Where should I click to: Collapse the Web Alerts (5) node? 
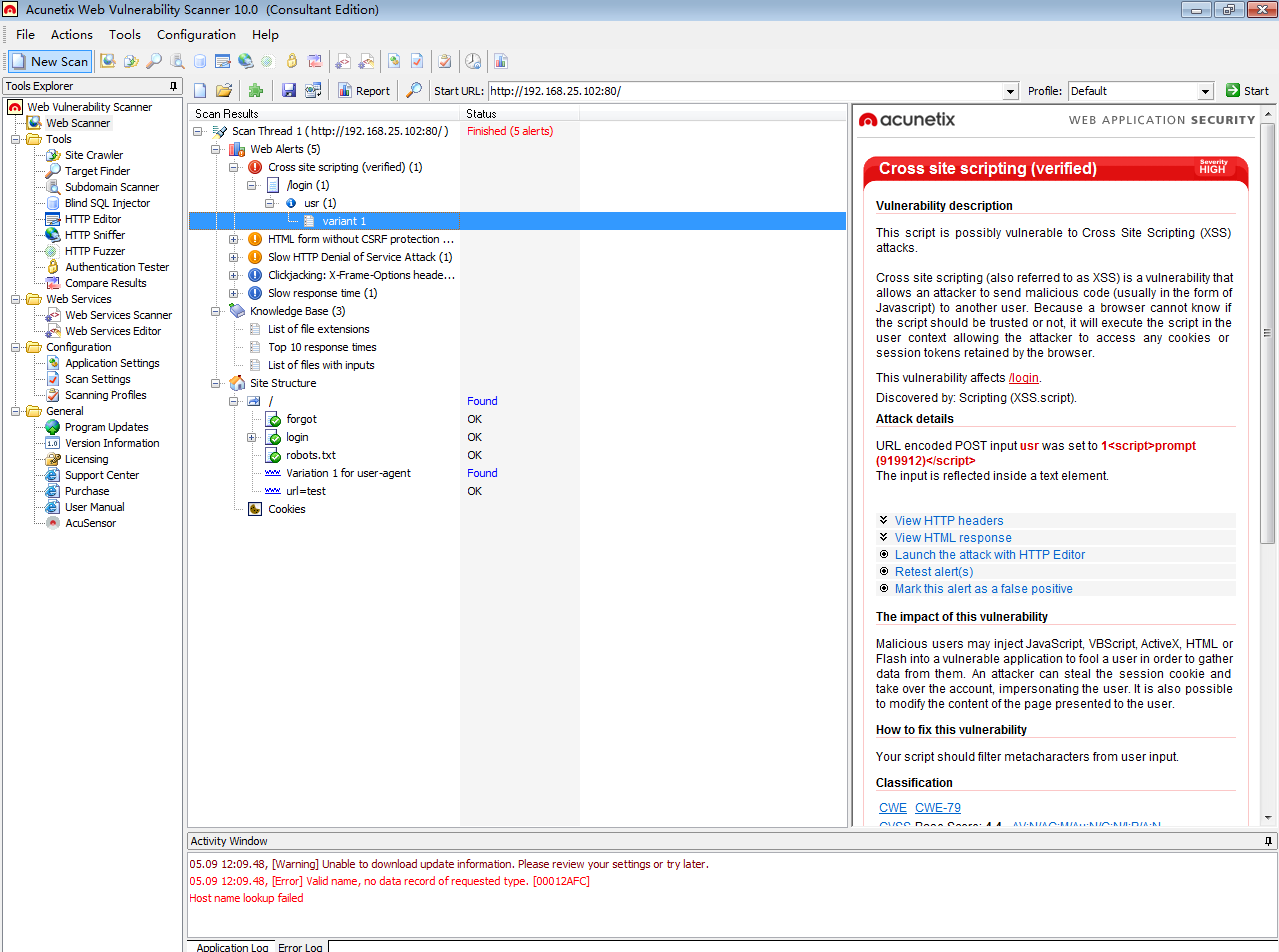pos(216,149)
